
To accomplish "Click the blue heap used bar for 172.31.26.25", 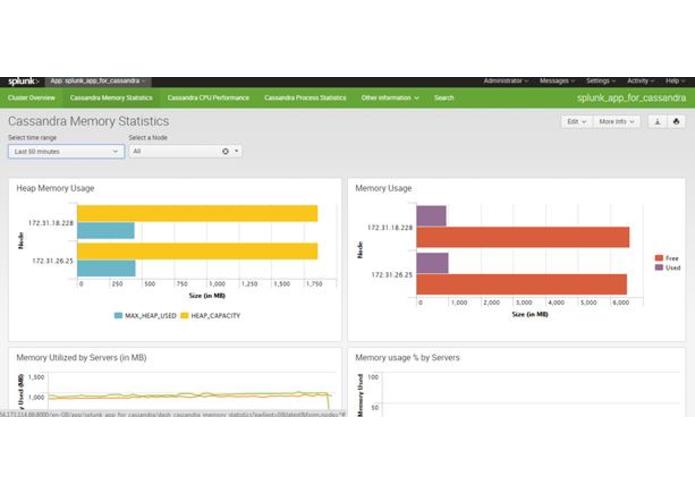I will click(106, 268).
